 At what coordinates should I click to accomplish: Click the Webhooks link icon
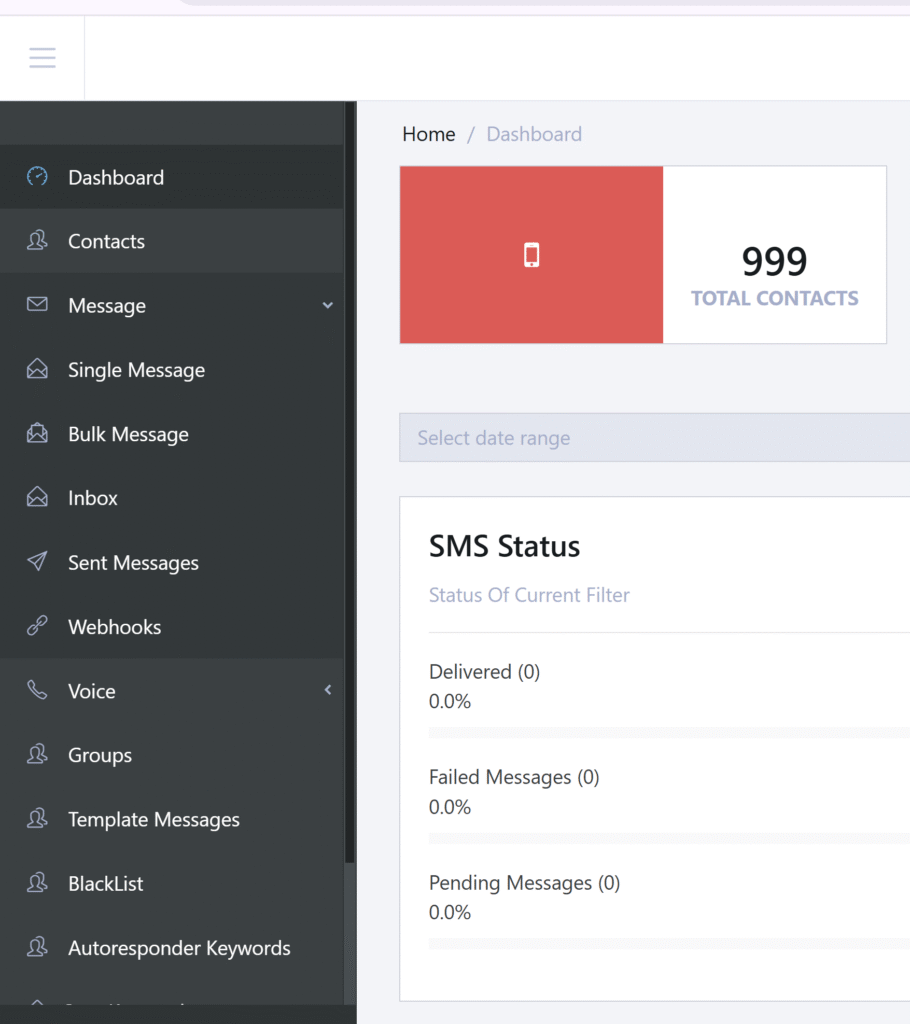(x=37, y=627)
